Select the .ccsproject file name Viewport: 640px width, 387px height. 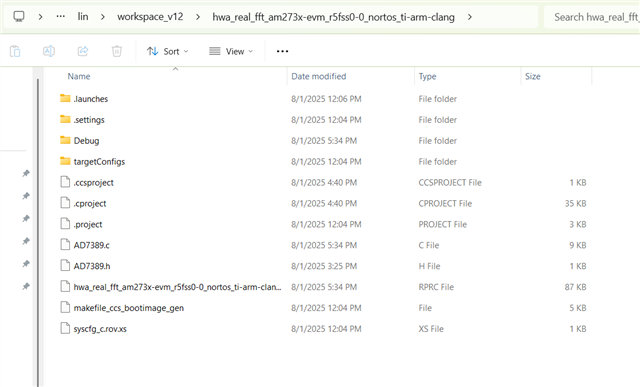93,182
